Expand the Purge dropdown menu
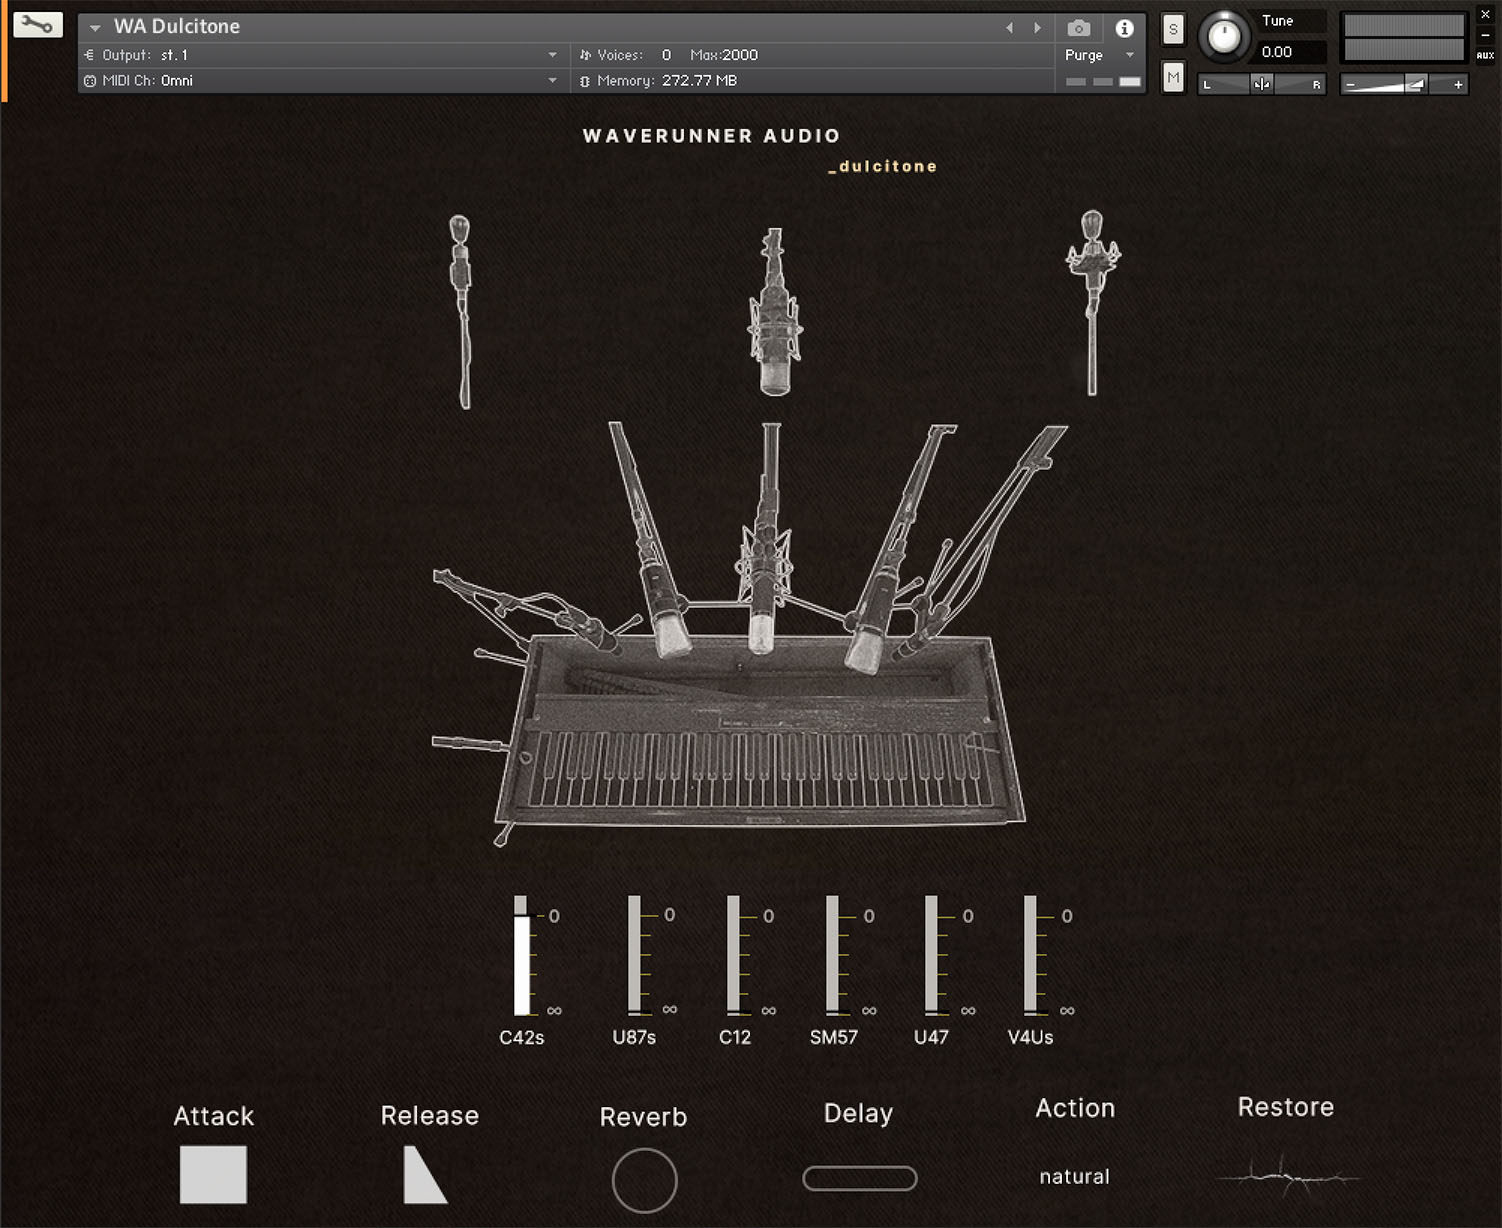 [x=1130, y=55]
